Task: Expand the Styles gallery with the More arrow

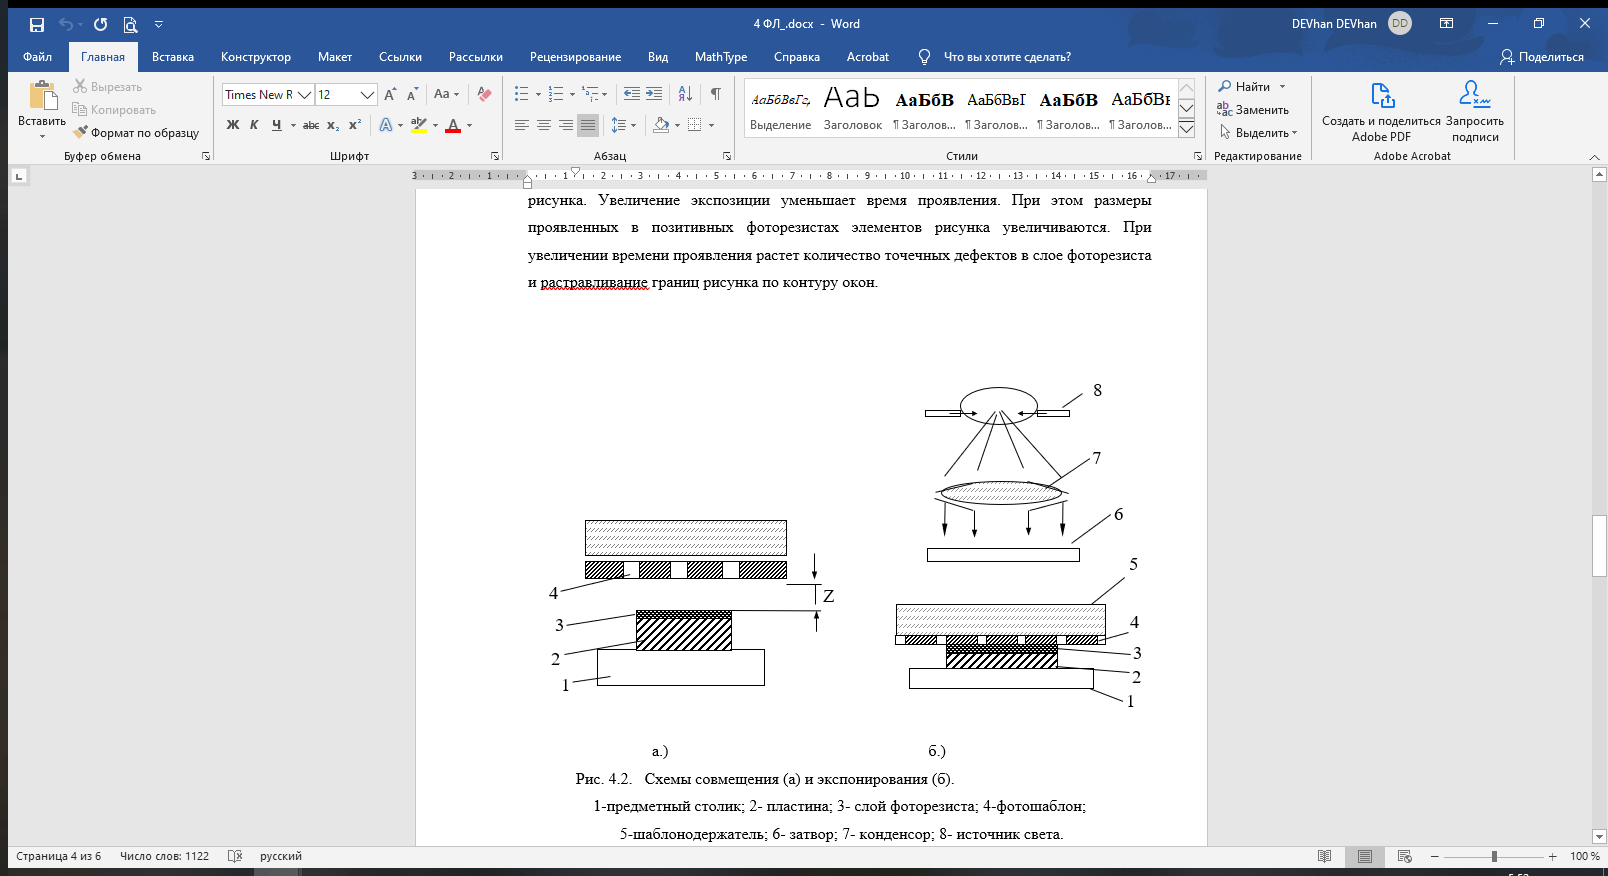Action: [1187, 128]
